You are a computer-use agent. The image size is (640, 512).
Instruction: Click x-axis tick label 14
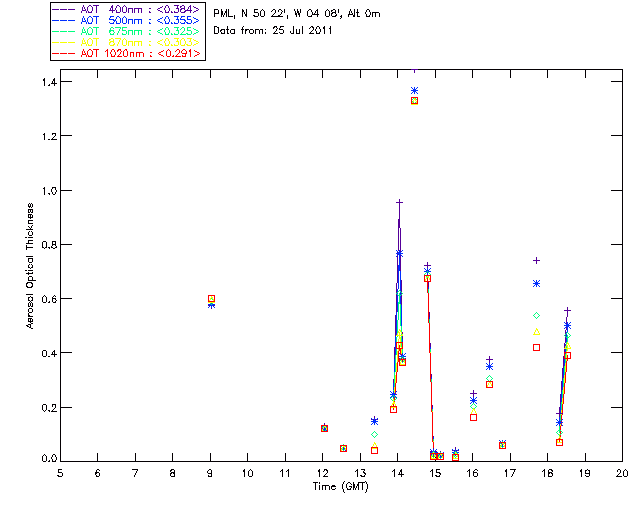tap(398, 473)
